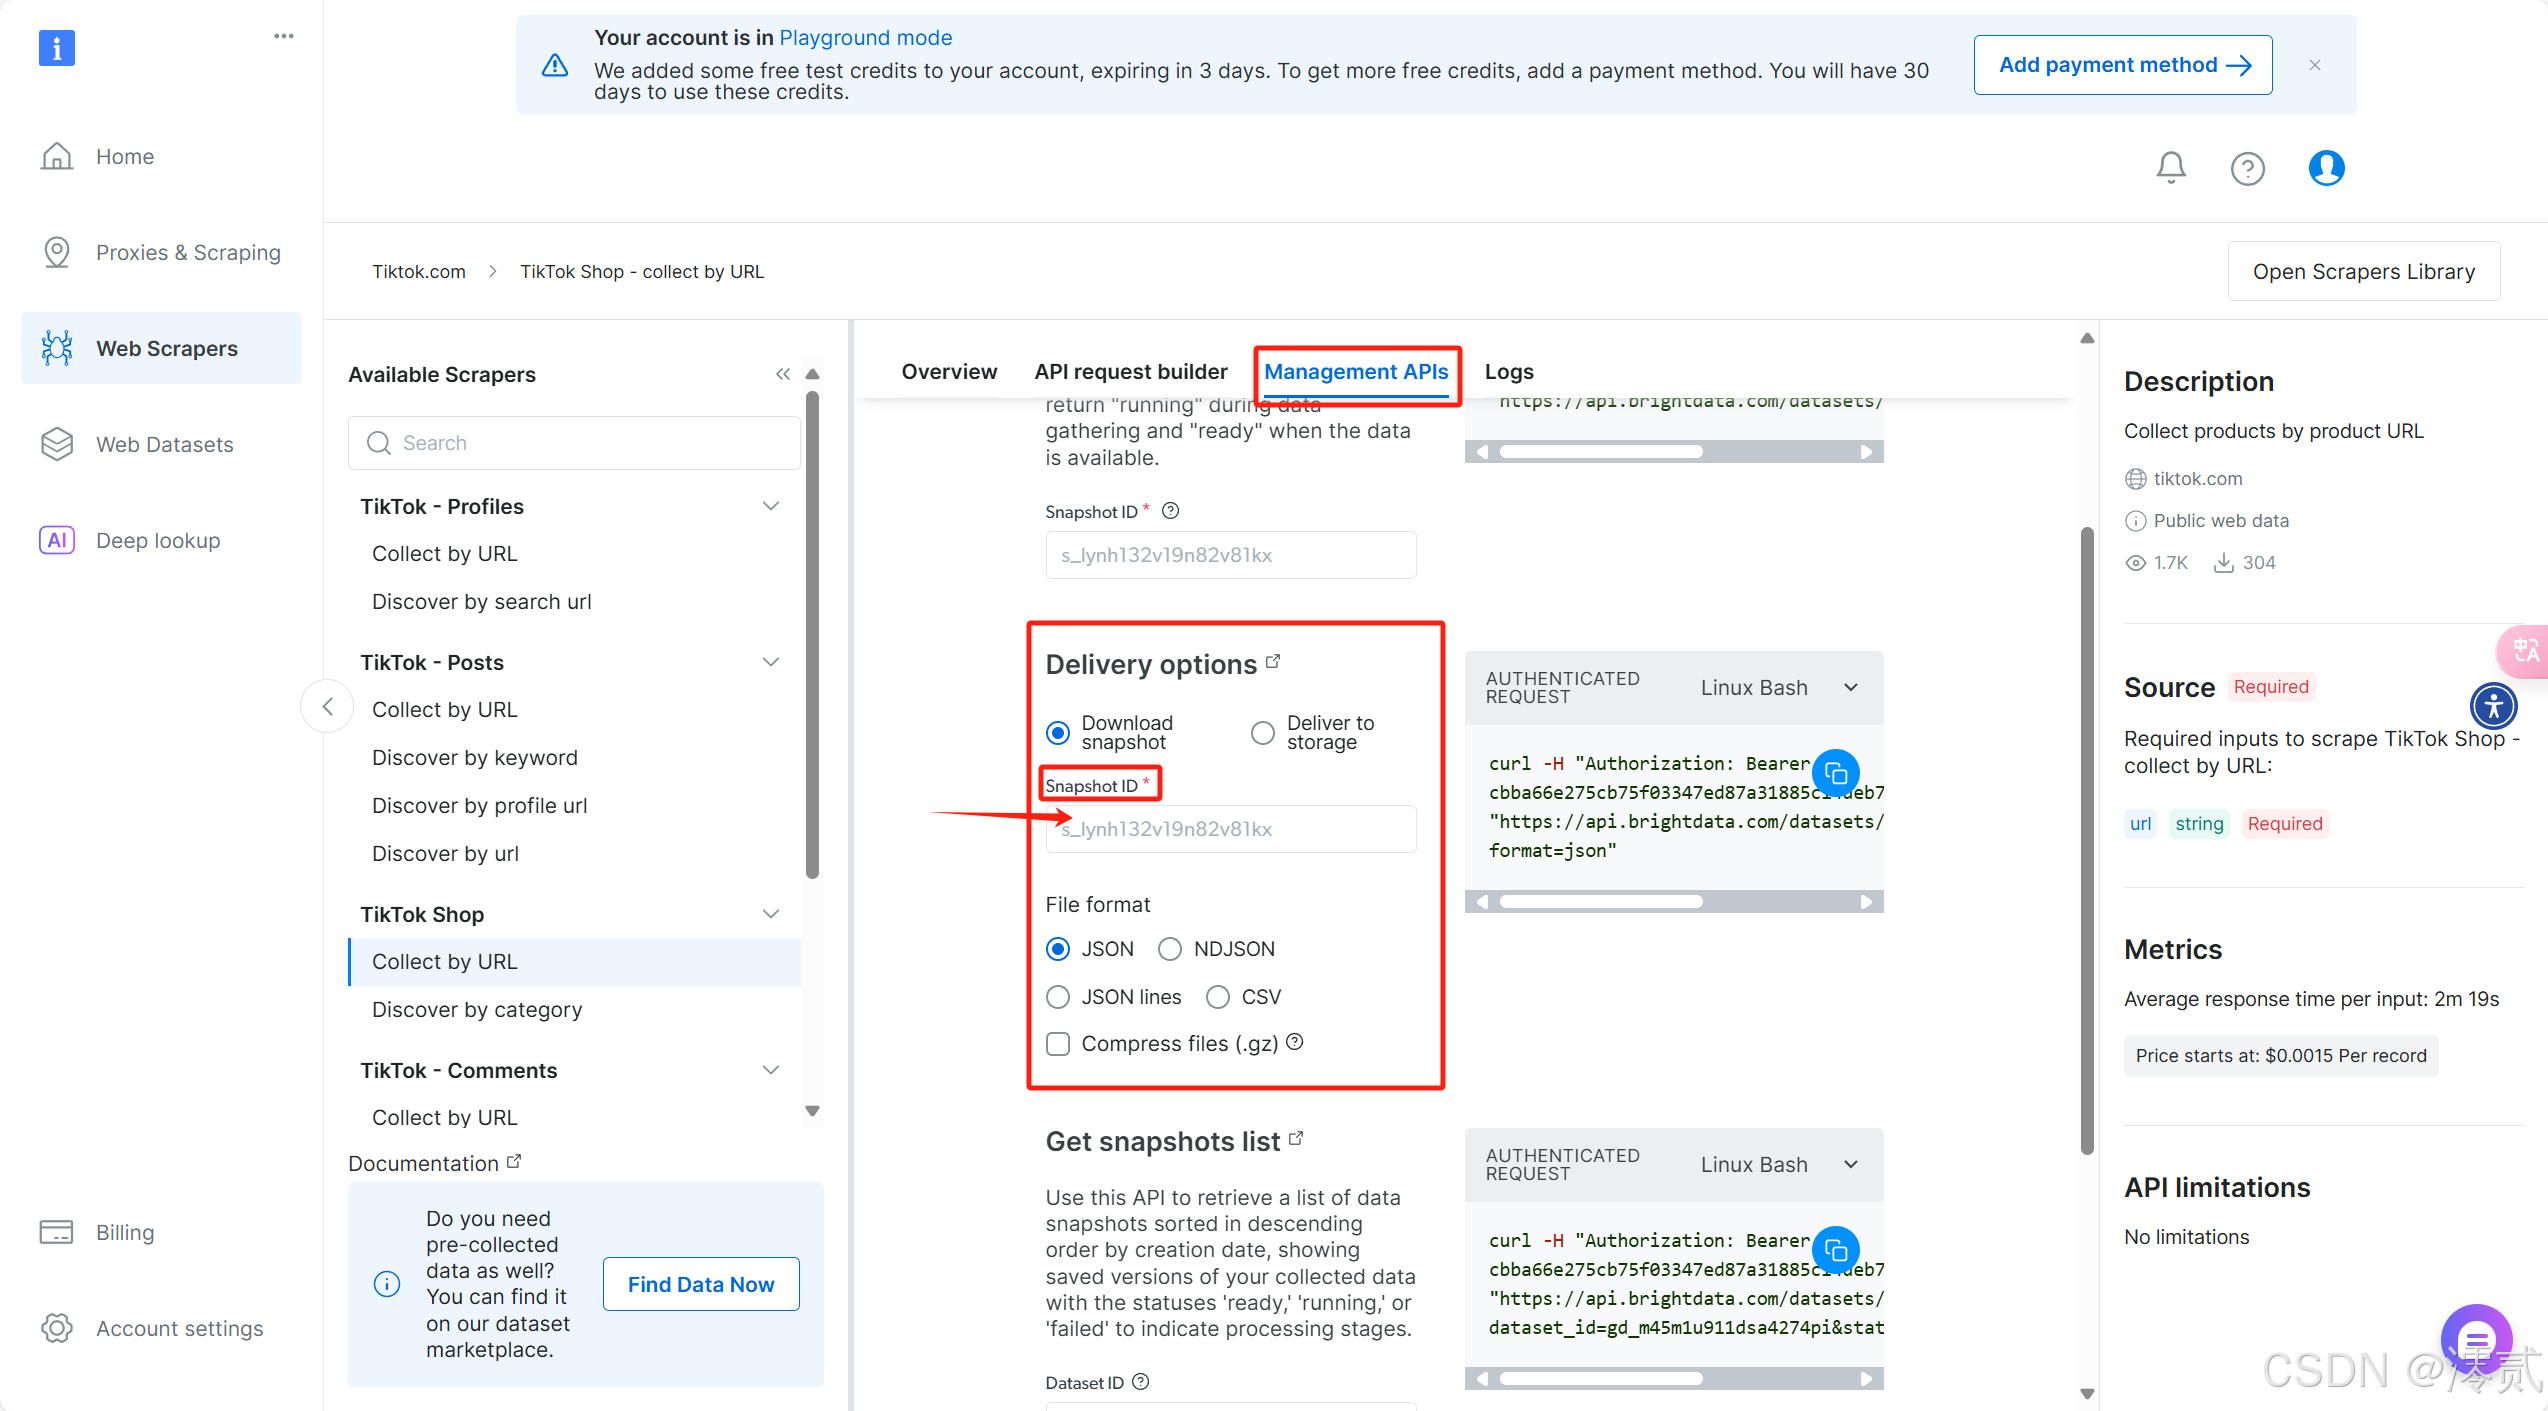Switch to the Logs tab
Screen dimensions: 2548x1411
click(1508, 372)
